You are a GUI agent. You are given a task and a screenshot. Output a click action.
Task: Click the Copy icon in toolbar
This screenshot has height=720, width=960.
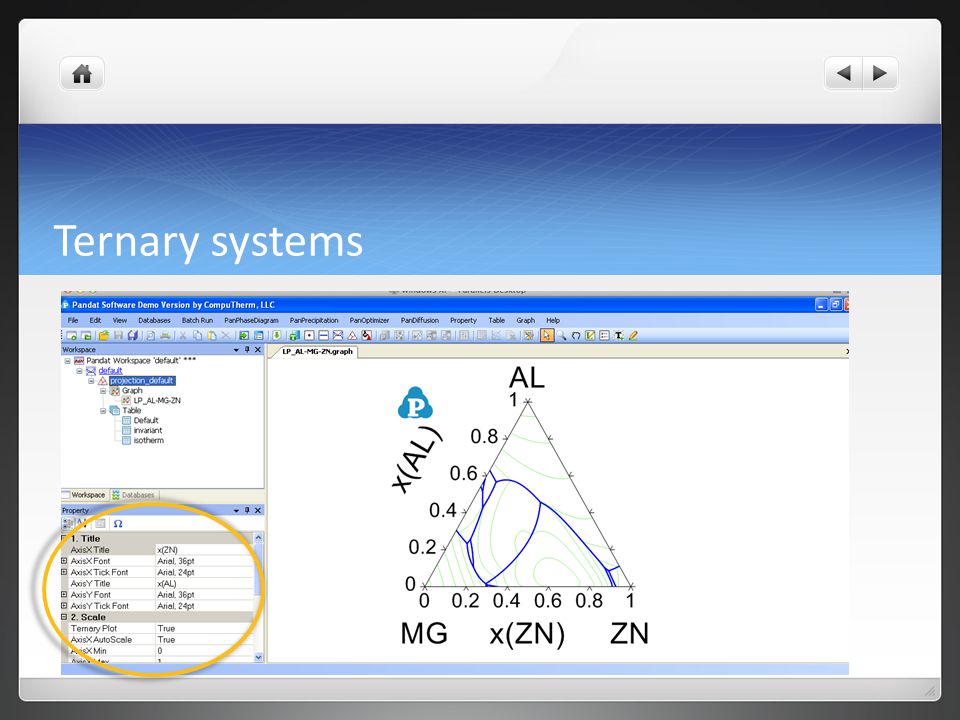click(x=197, y=336)
